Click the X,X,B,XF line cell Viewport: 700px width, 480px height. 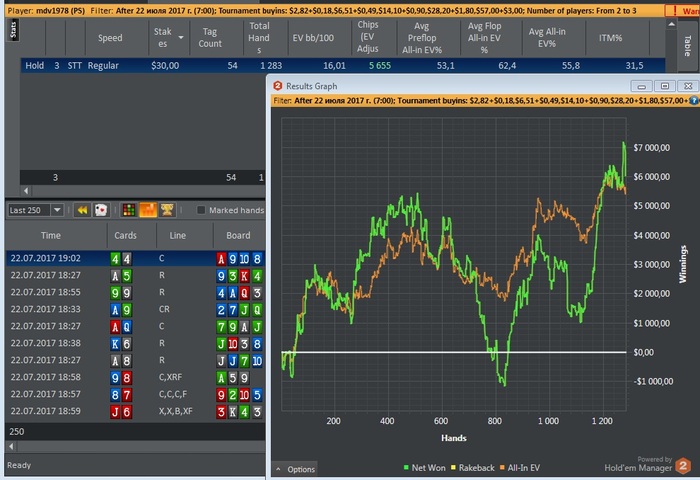point(175,411)
